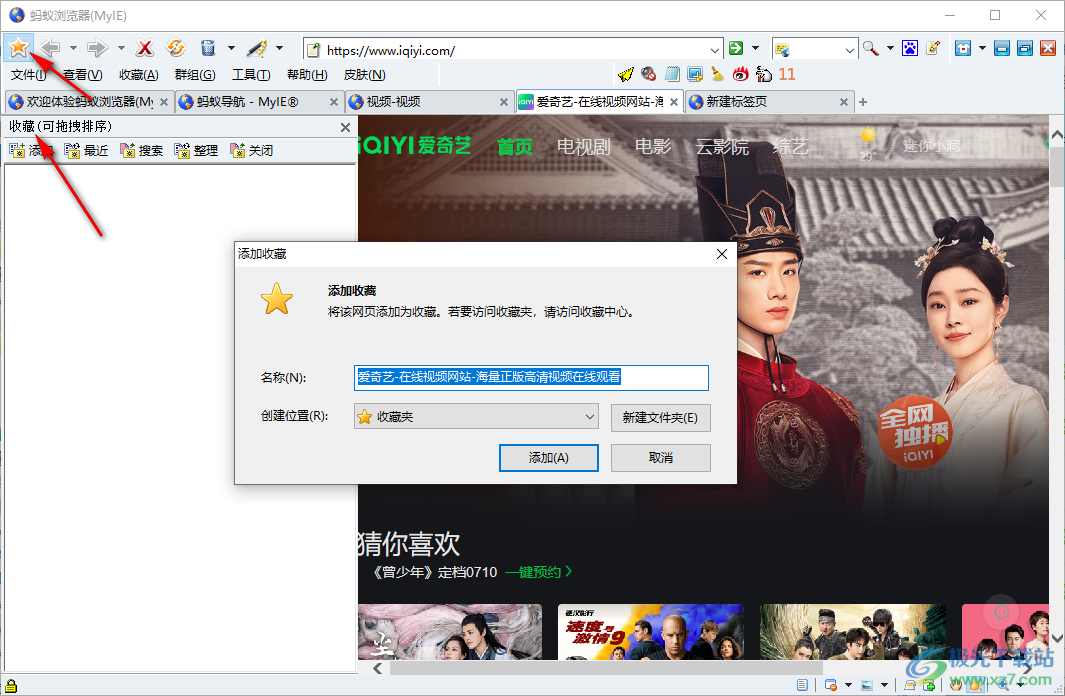Select the bookmark name input field
The image size is (1065, 696).
click(530, 378)
